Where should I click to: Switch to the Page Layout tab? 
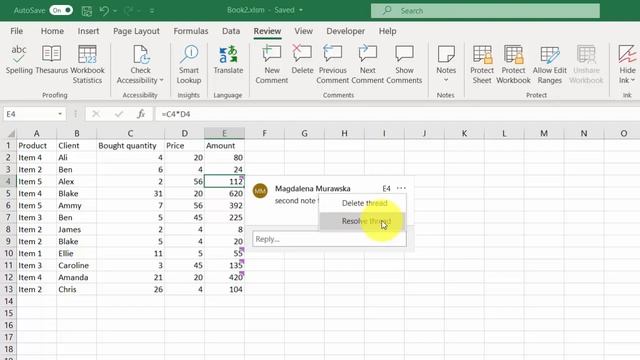pyautogui.click(x=136, y=31)
